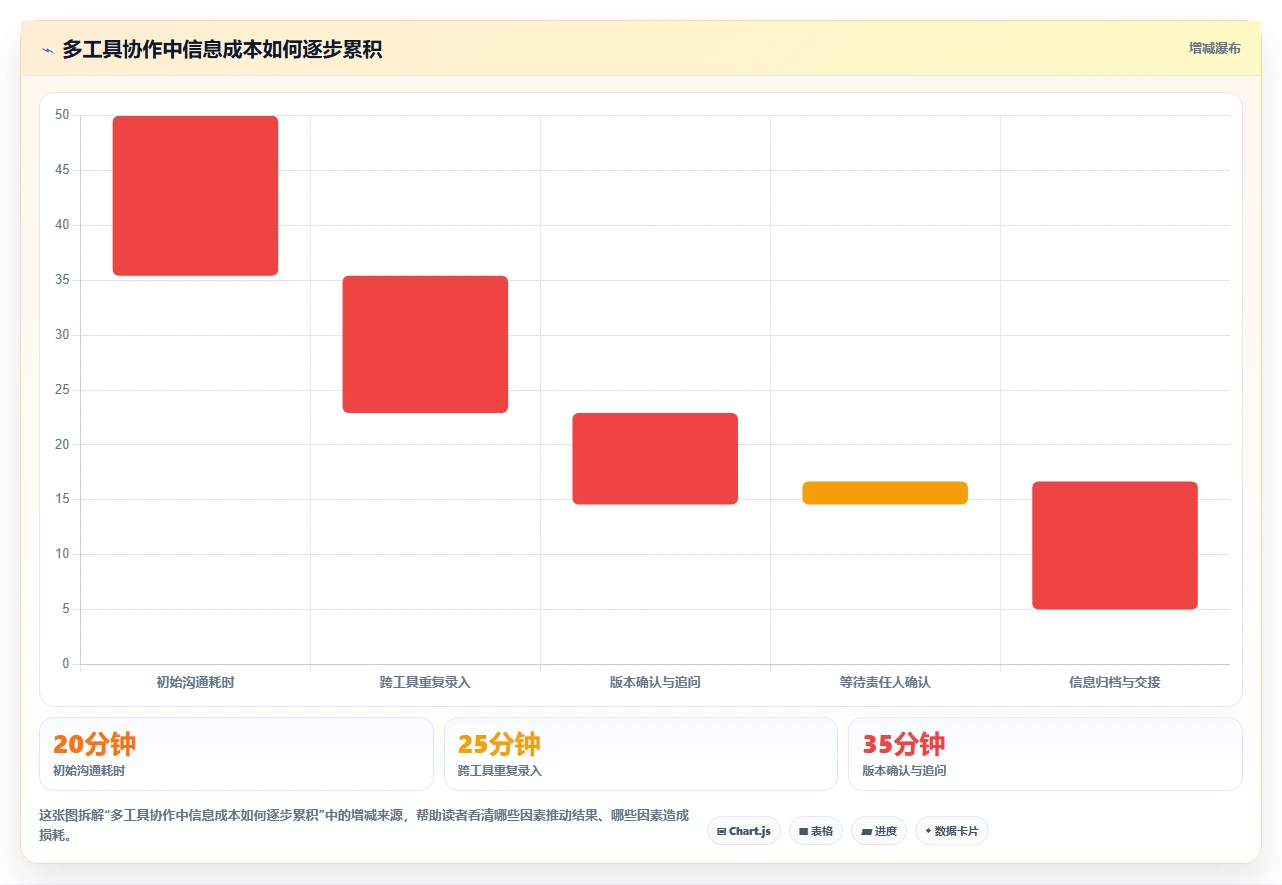The height and width of the screenshot is (885, 1282).
Task: Click the y-axis value 50
Action: click(62, 115)
